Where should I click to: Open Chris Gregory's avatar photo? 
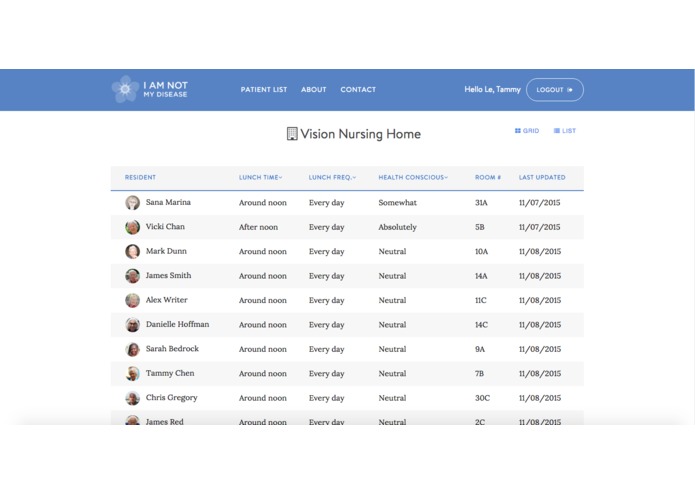click(x=133, y=398)
